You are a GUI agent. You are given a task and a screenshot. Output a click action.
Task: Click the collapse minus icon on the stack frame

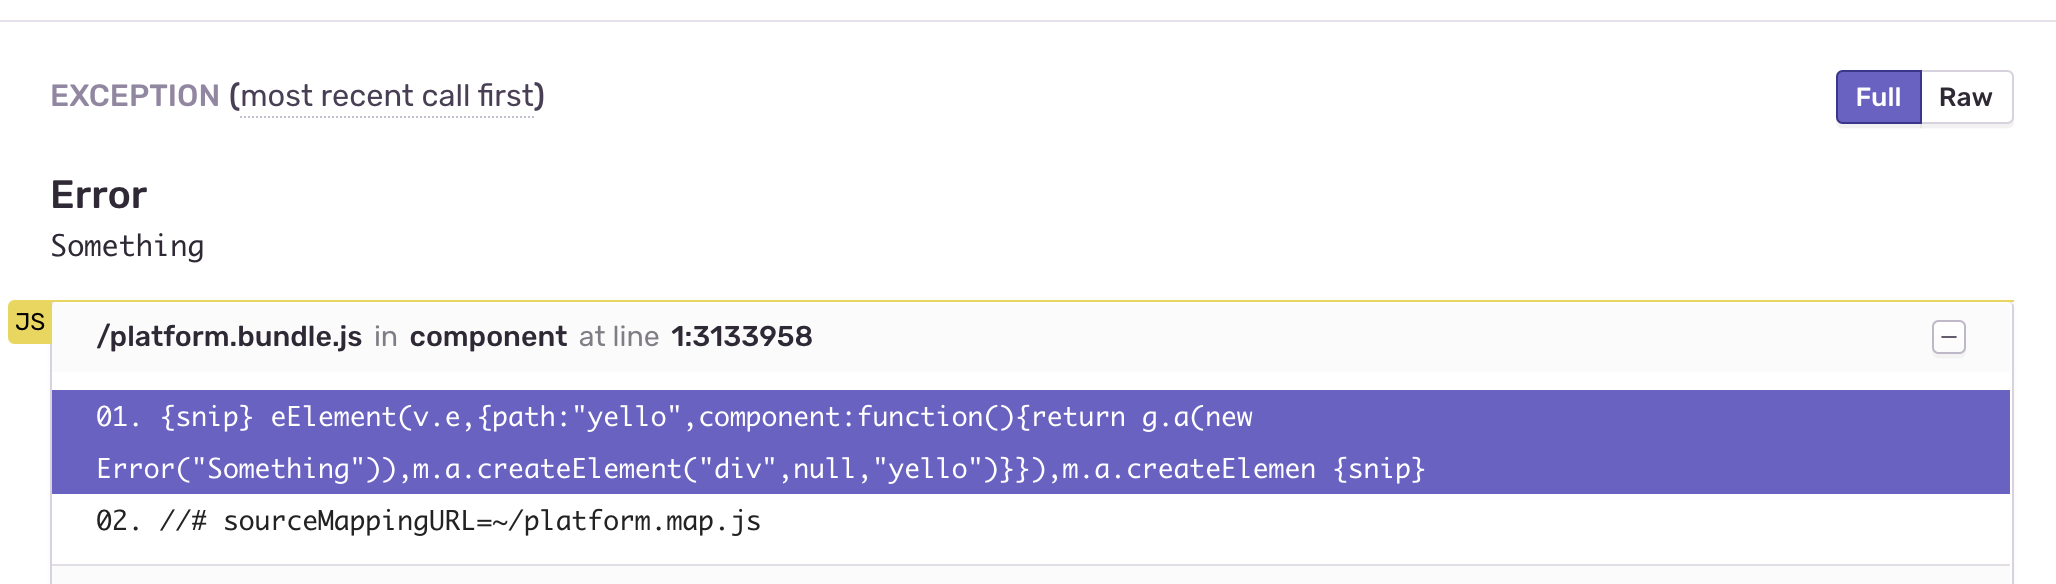(1948, 337)
